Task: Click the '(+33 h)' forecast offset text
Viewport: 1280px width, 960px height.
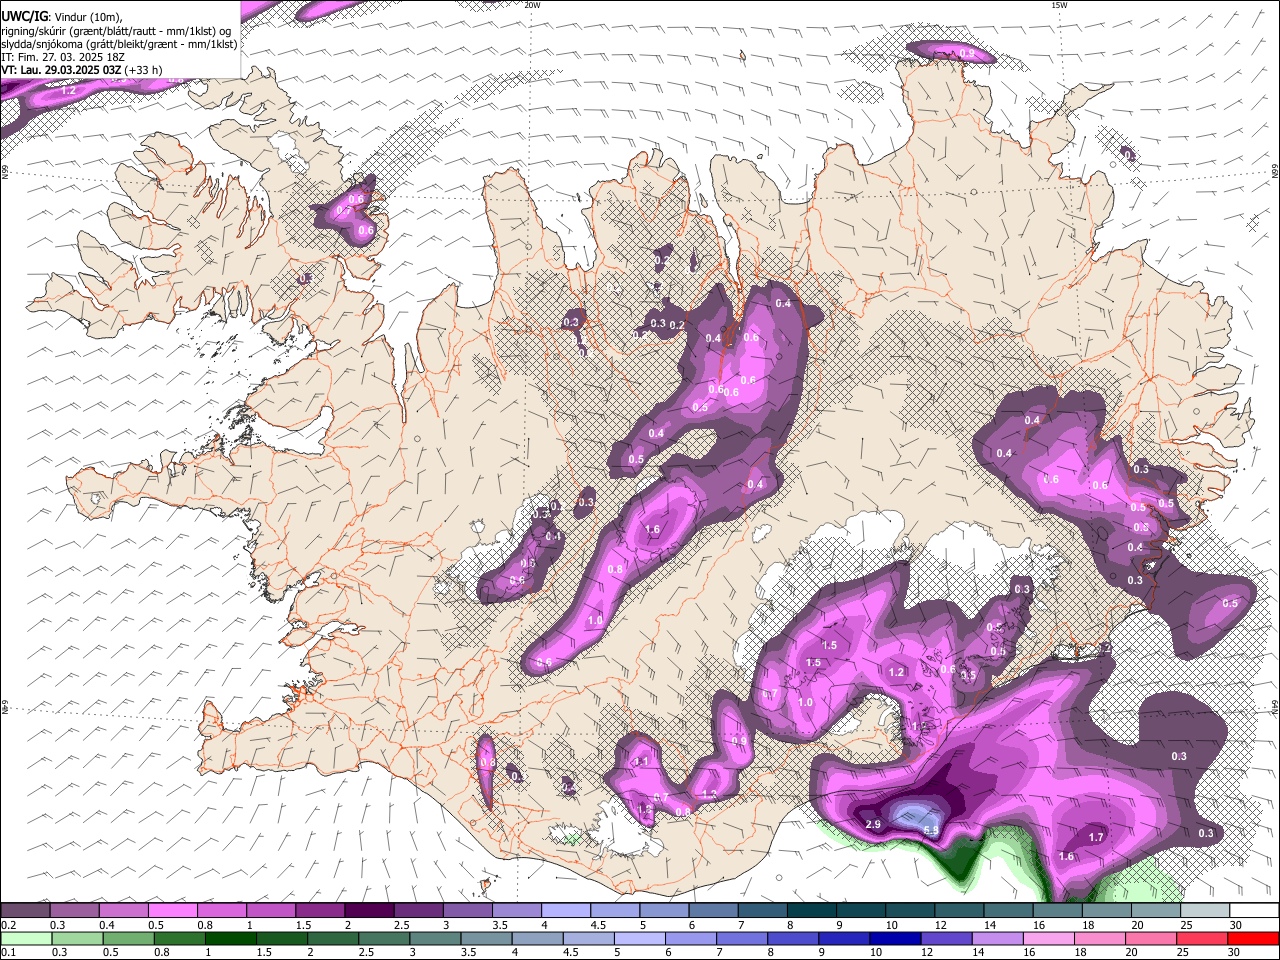Action: click(144, 70)
